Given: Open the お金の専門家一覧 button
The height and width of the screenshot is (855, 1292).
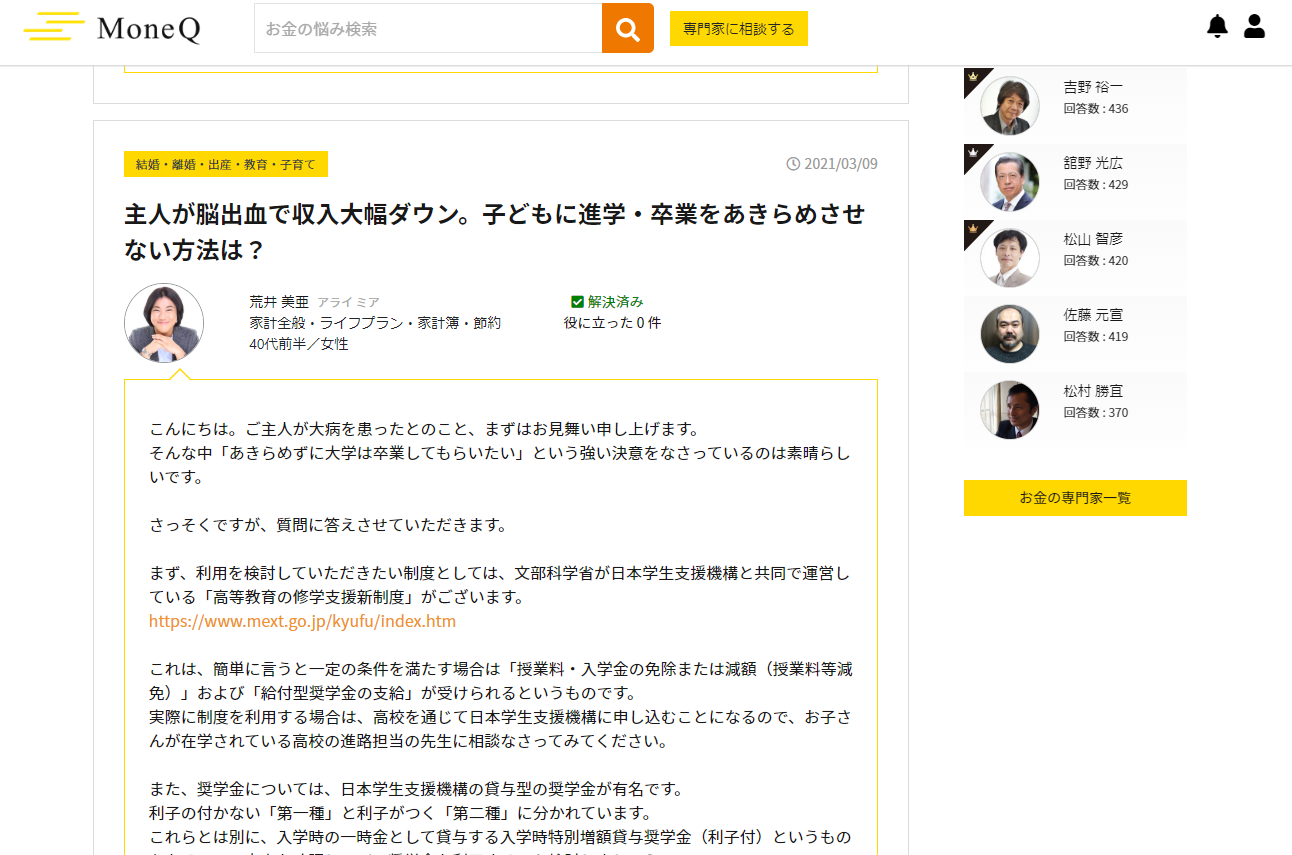Looking at the screenshot, I should pos(1075,497).
